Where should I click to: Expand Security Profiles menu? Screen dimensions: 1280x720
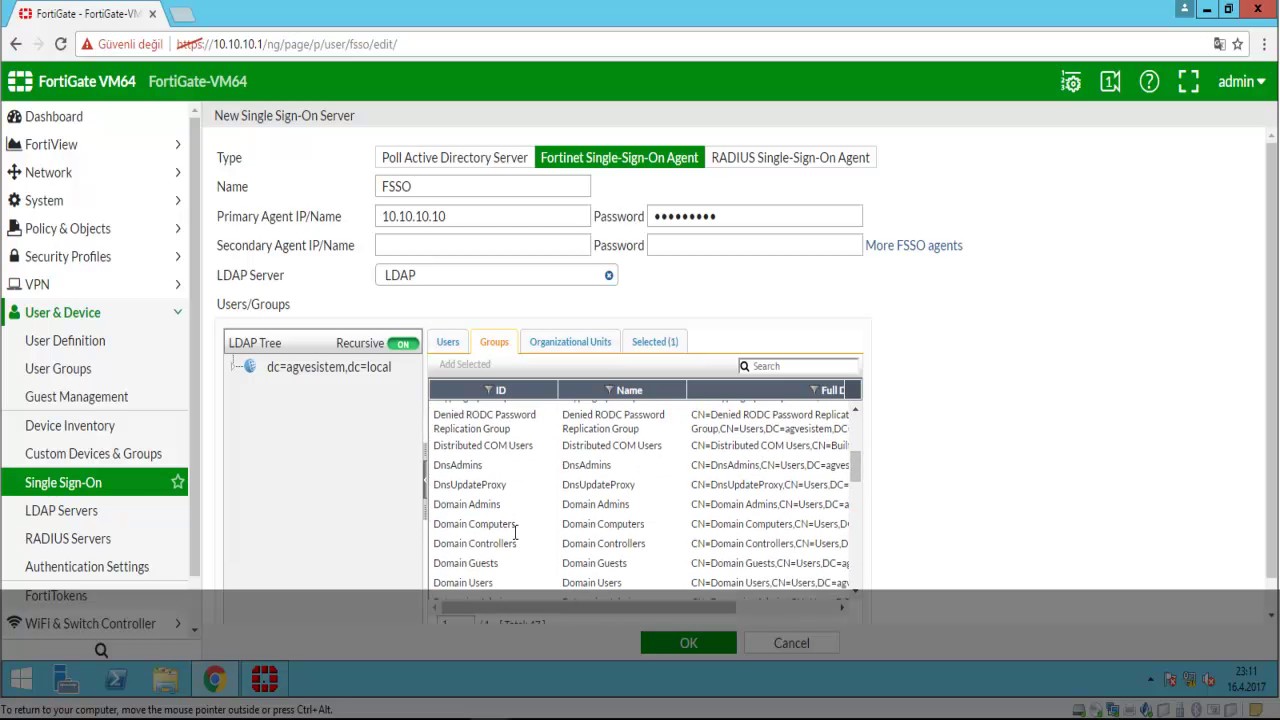click(x=94, y=256)
